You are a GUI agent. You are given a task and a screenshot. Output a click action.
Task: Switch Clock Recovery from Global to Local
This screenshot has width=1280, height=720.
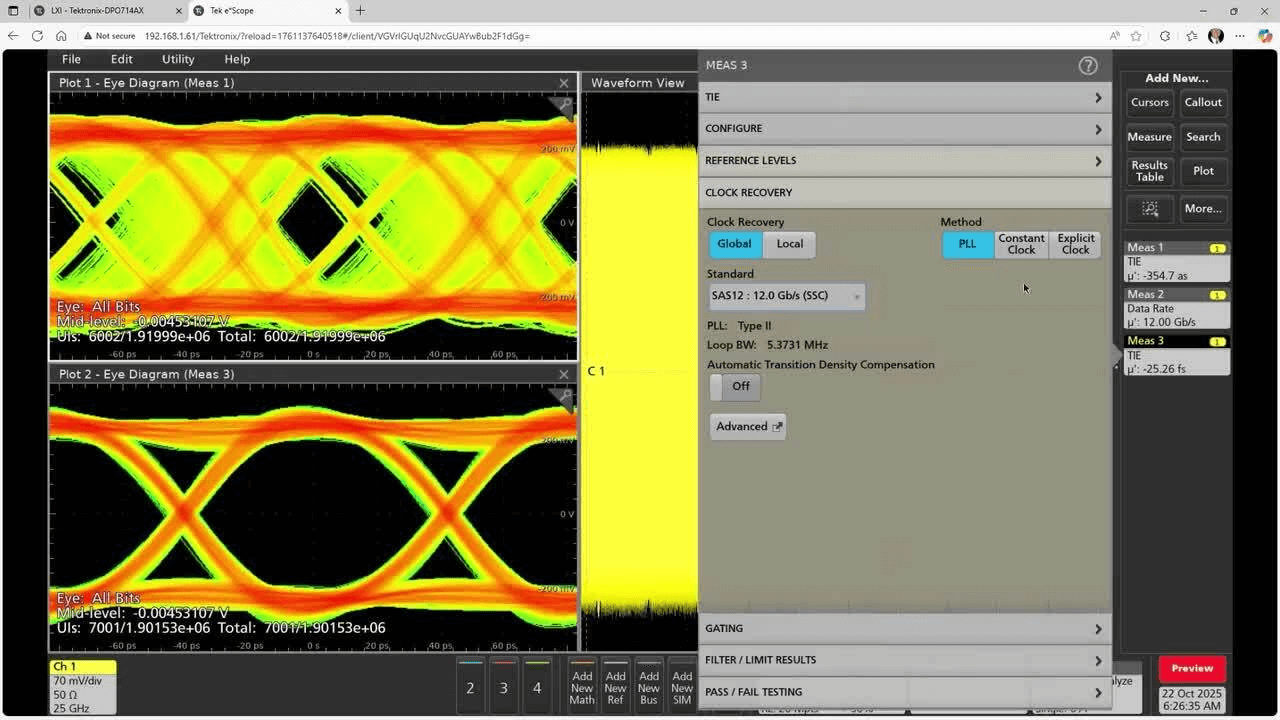[789, 243]
